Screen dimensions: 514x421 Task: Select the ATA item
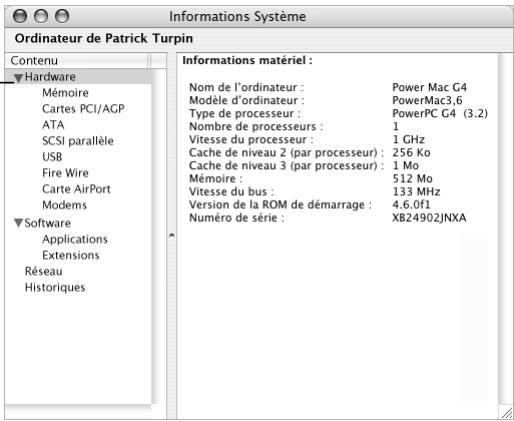coord(53,125)
